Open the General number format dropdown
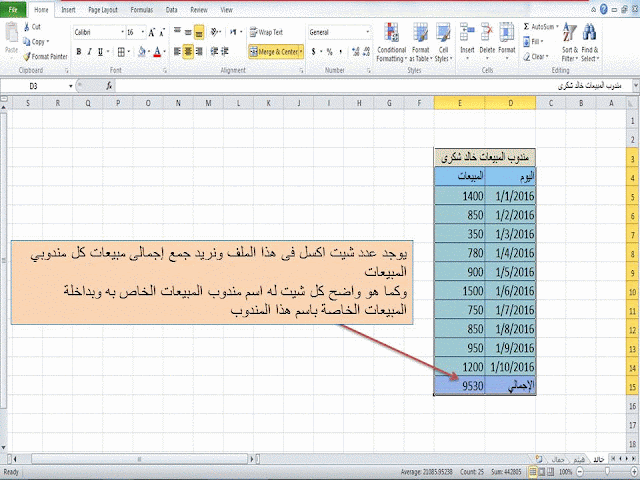 coord(367,32)
